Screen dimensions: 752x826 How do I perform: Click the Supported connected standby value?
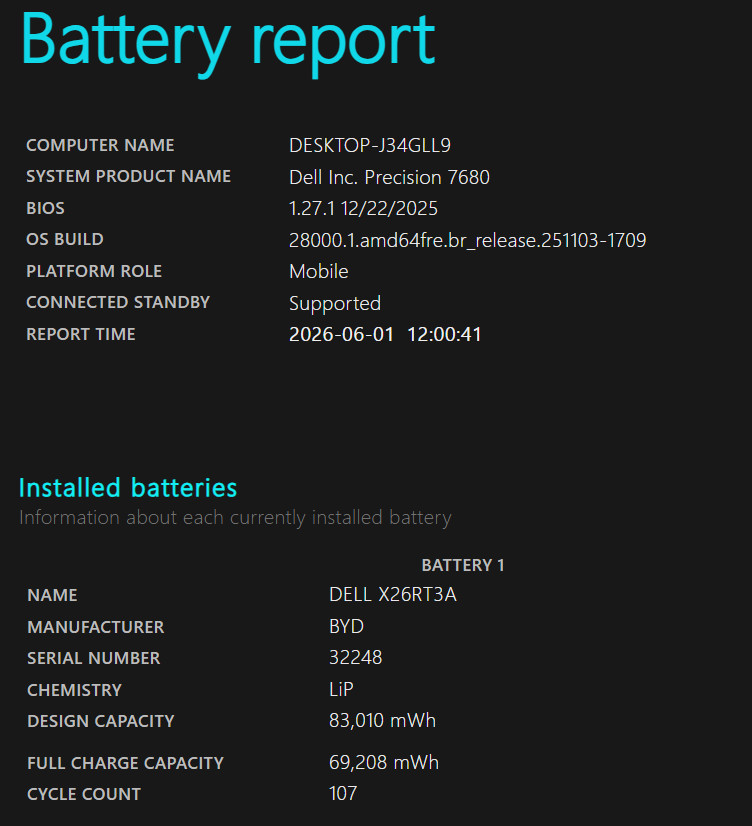tap(335, 304)
